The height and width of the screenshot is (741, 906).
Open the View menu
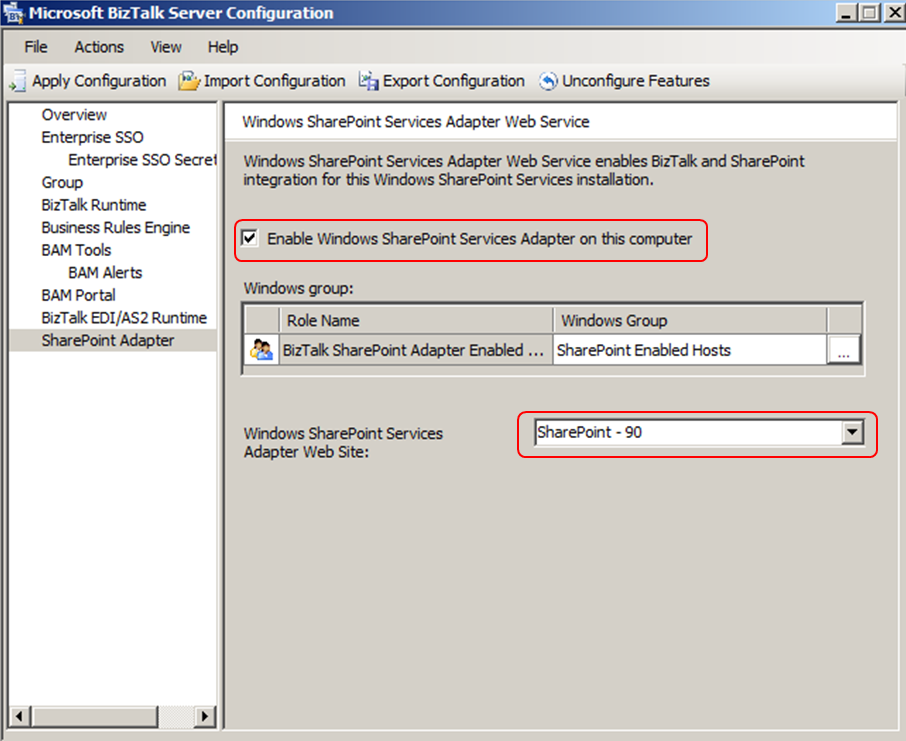click(166, 47)
